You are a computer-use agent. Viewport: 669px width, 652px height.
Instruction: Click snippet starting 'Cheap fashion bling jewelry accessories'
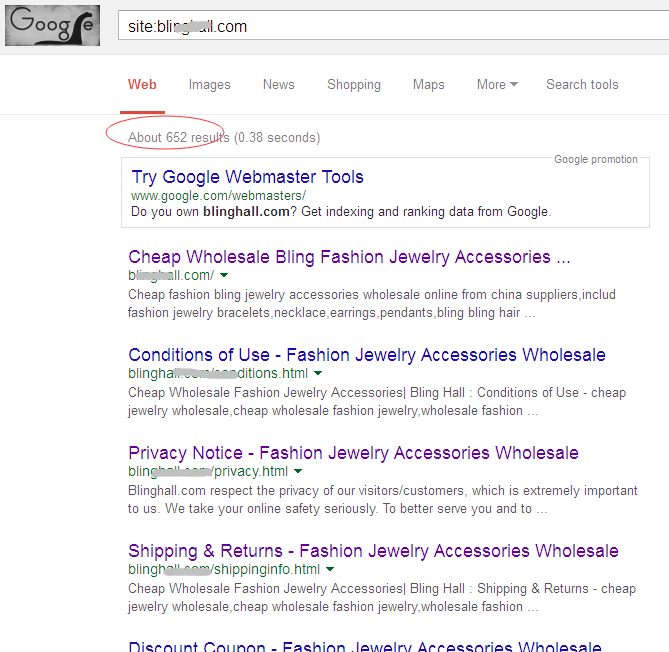click(x=372, y=303)
